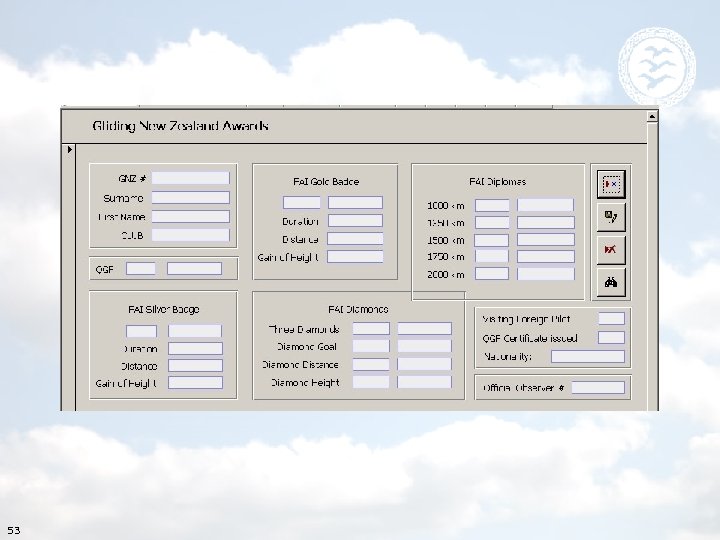Click the Silver Badge Gain of Height field

point(195,382)
